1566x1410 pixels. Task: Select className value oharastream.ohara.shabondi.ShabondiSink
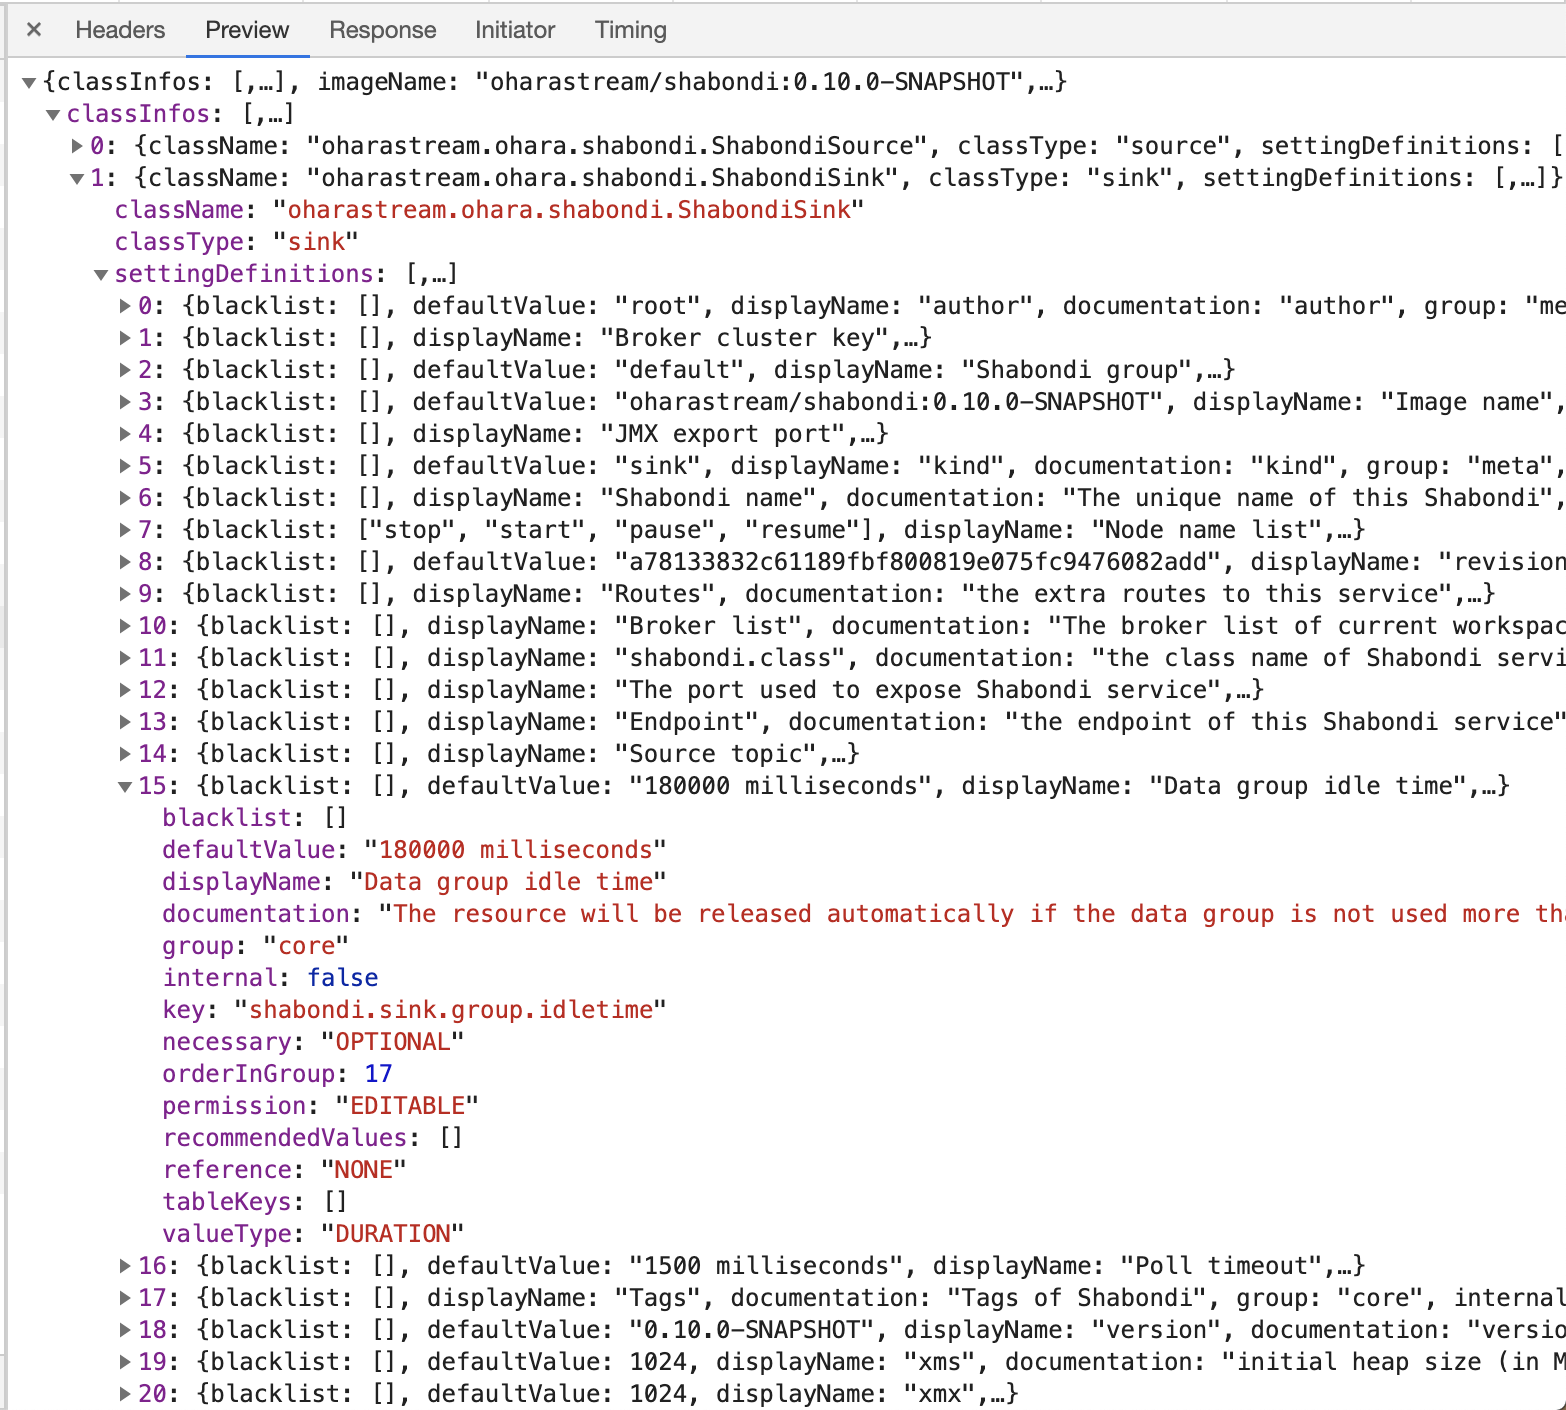(569, 210)
